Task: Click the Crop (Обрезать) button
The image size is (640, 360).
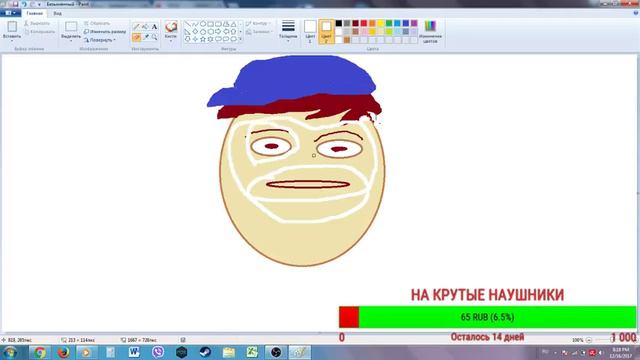Action: (x=97, y=24)
